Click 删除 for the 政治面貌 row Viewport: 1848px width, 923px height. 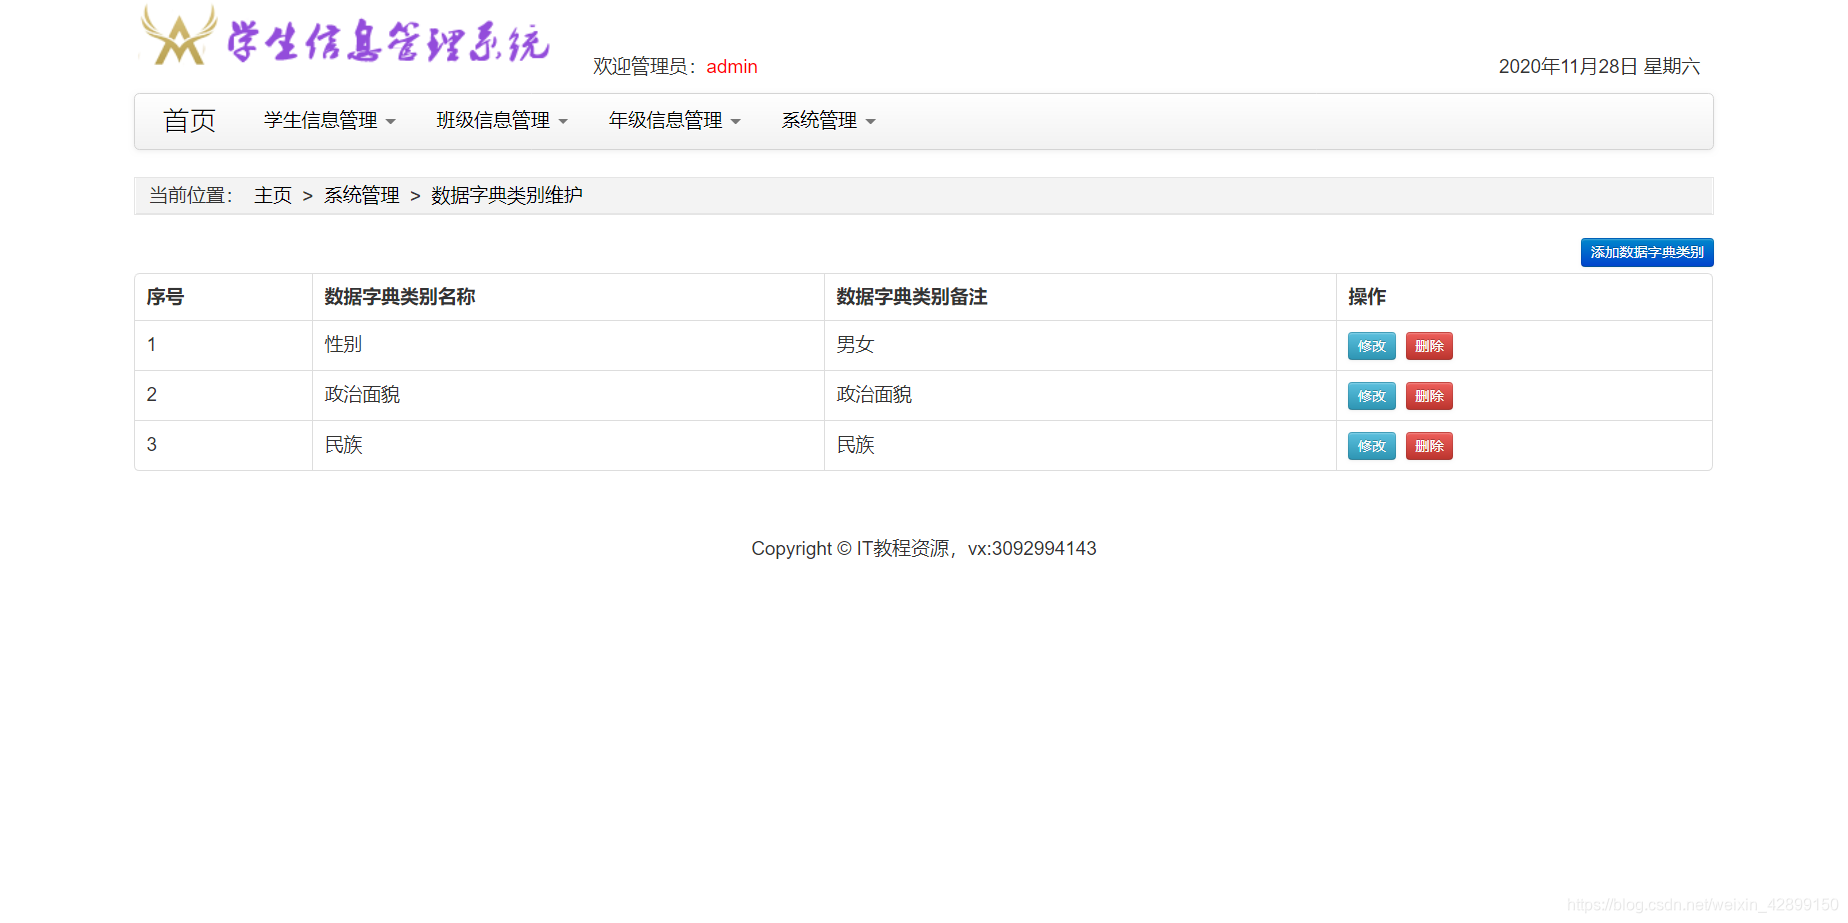(1429, 396)
